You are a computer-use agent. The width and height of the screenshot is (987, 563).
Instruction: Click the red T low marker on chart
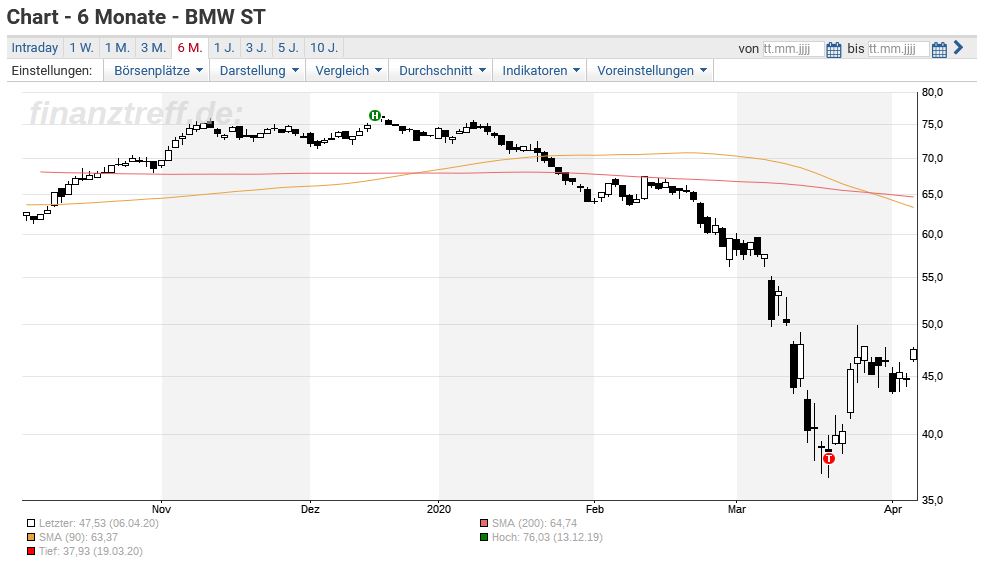pyautogui.click(x=828, y=458)
